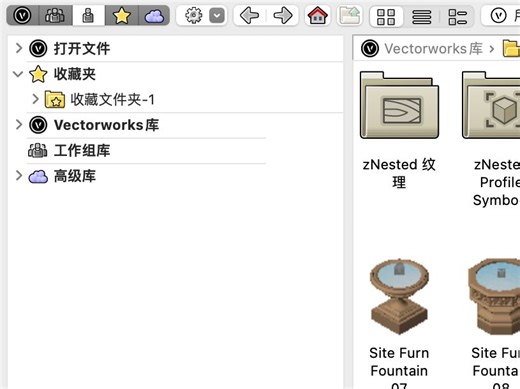Select 打开文件 in the tree

tap(82, 49)
